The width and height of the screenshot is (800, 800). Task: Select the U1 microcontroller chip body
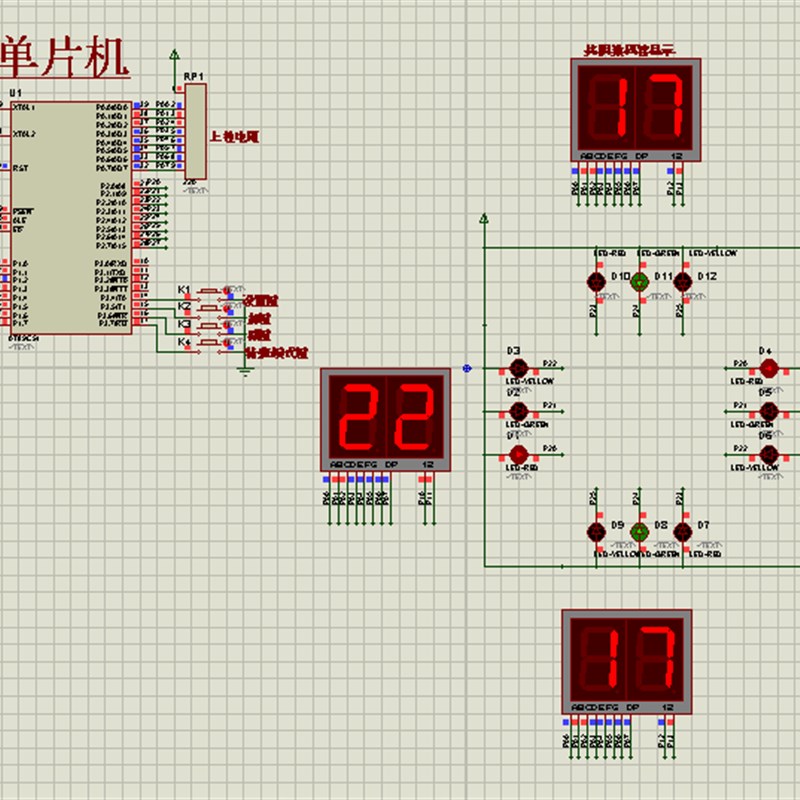pyautogui.click(x=71, y=218)
